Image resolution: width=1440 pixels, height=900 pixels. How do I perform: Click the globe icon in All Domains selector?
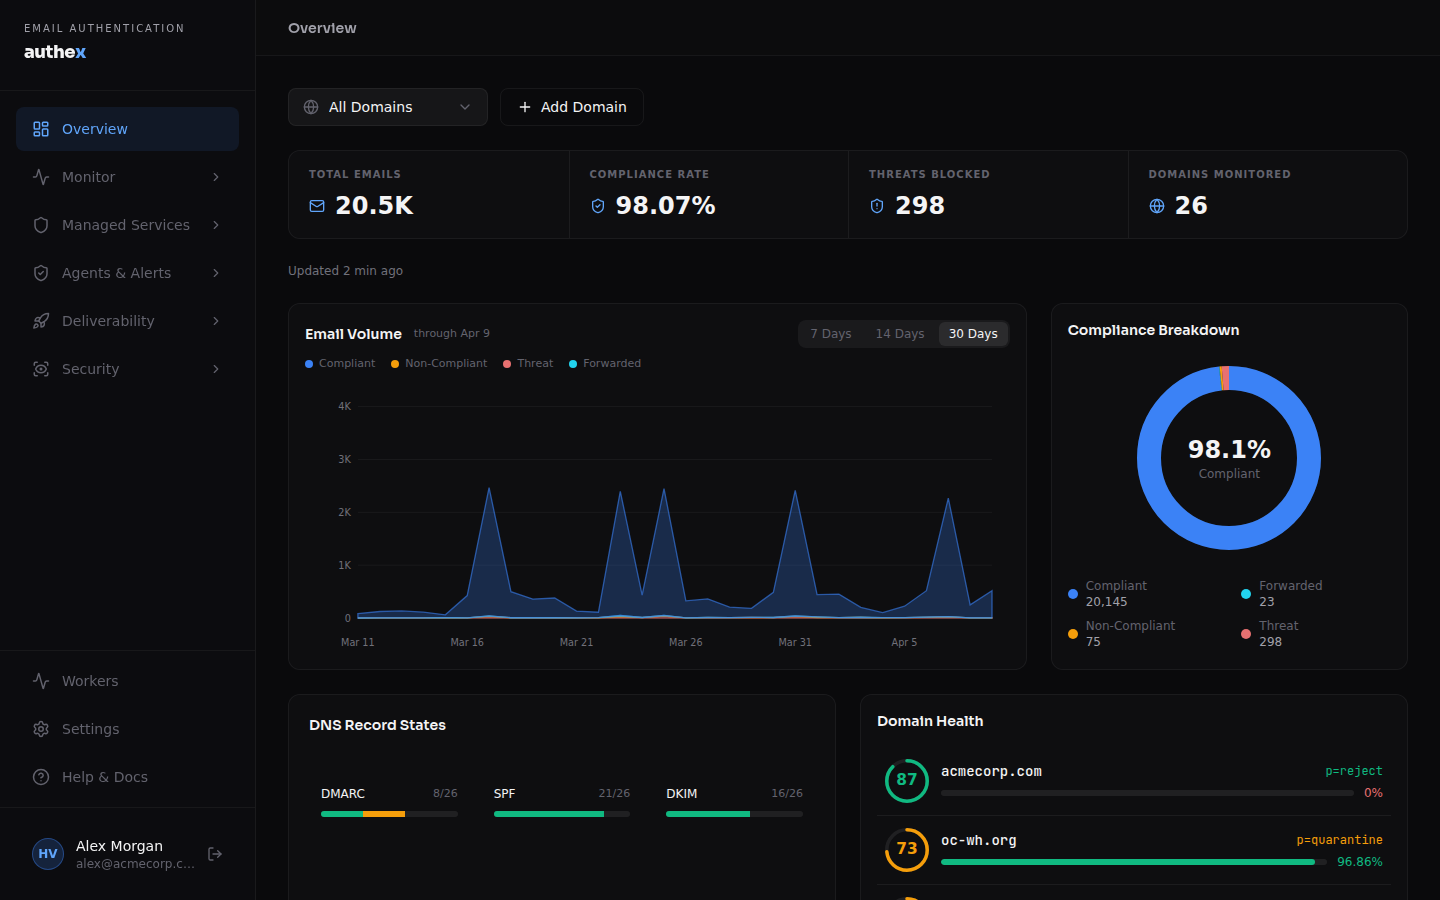[311, 107]
